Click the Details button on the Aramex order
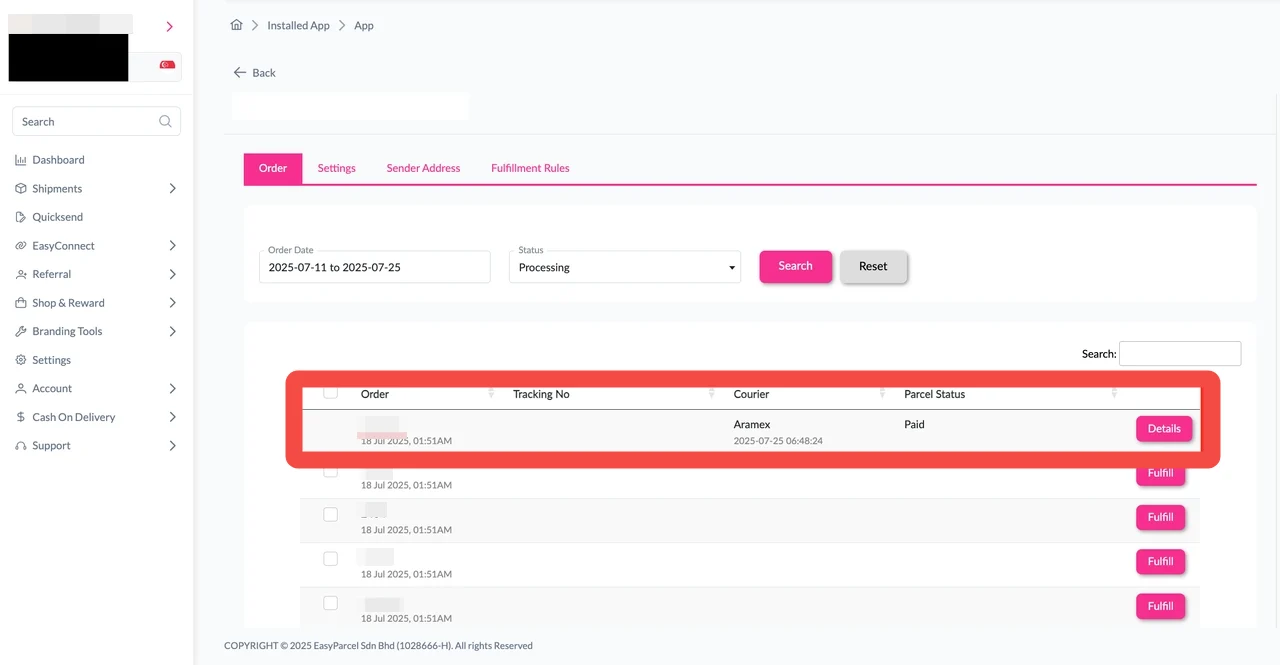The width and height of the screenshot is (1280, 665). coord(1163,428)
